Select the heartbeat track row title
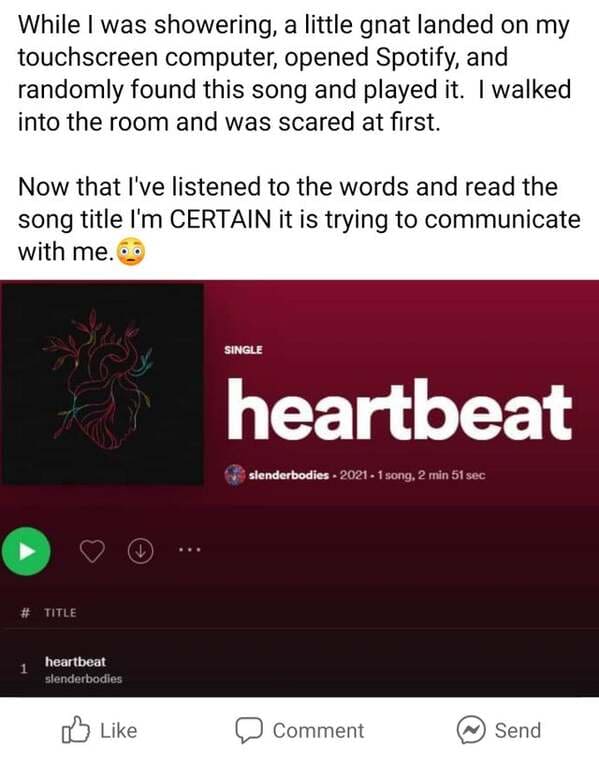599x762 pixels. [x=75, y=661]
